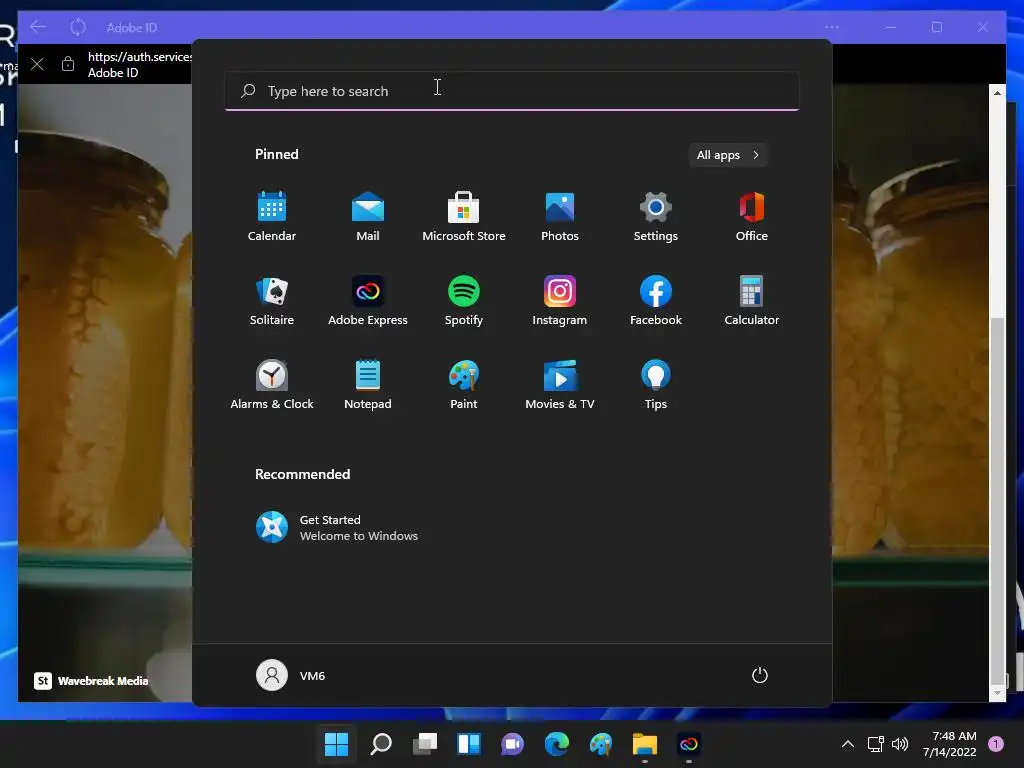Open the Mail app
1024x768 pixels.
(368, 216)
